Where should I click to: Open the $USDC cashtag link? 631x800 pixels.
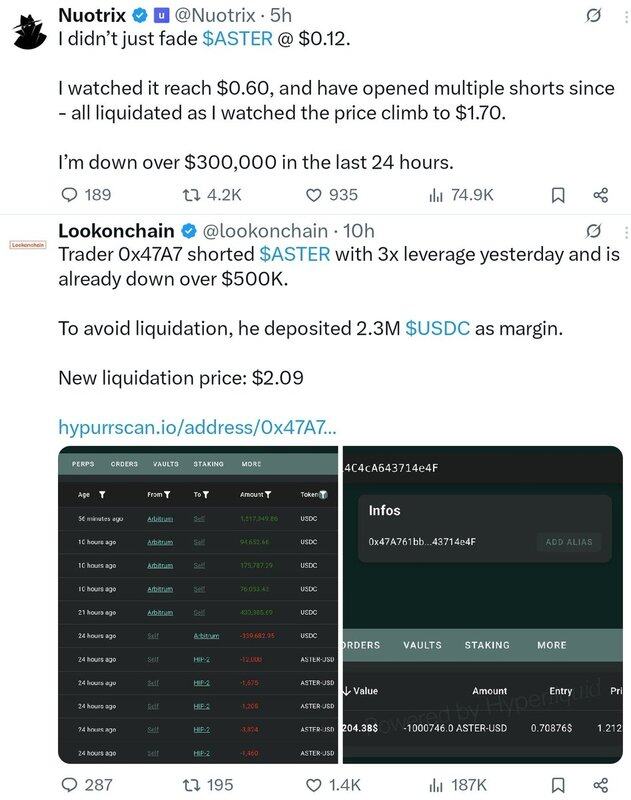(437, 328)
